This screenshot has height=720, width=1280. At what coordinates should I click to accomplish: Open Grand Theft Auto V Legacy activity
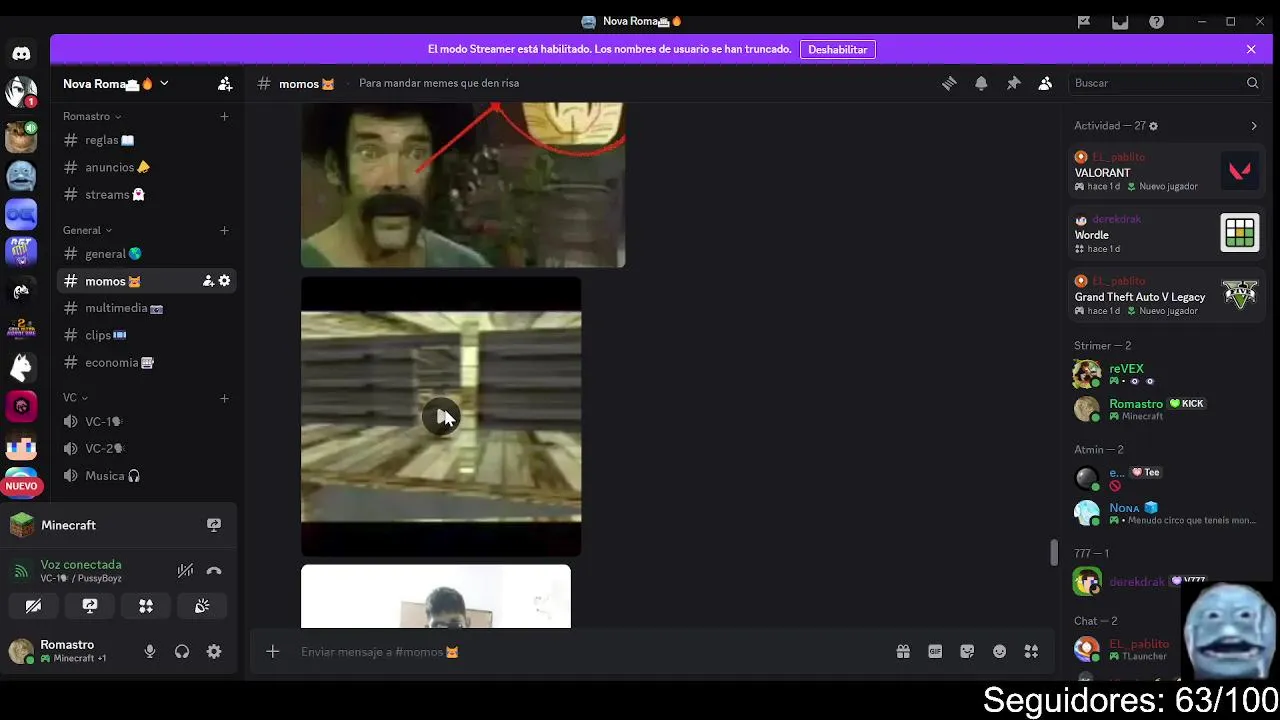coord(1165,296)
